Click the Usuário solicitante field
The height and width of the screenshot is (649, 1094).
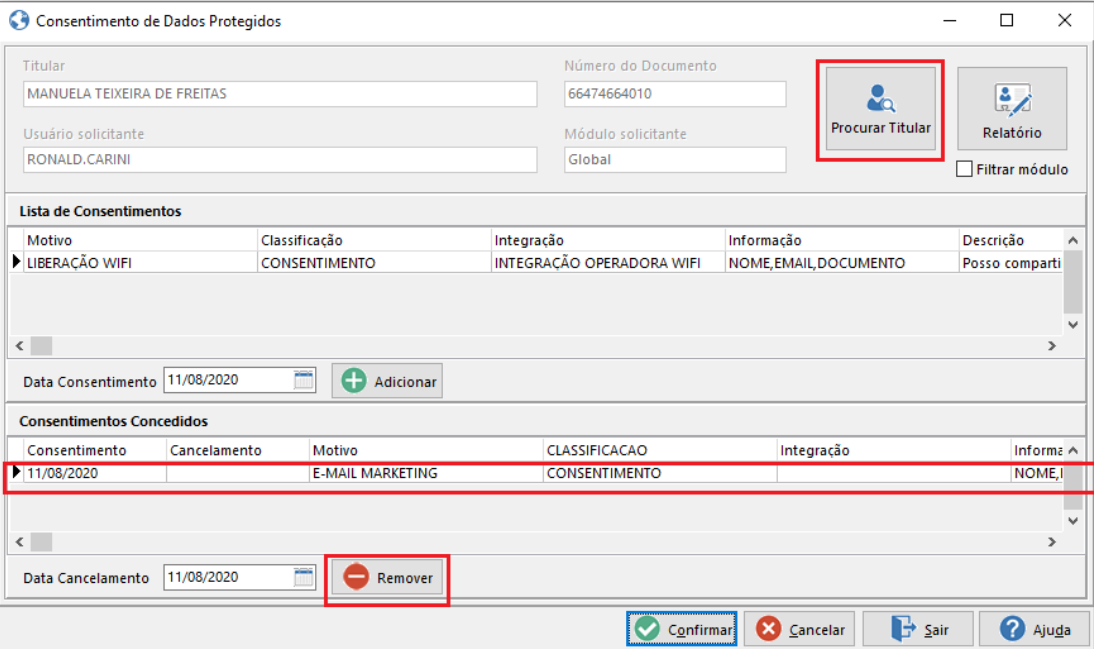pyautogui.click(x=280, y=159)
